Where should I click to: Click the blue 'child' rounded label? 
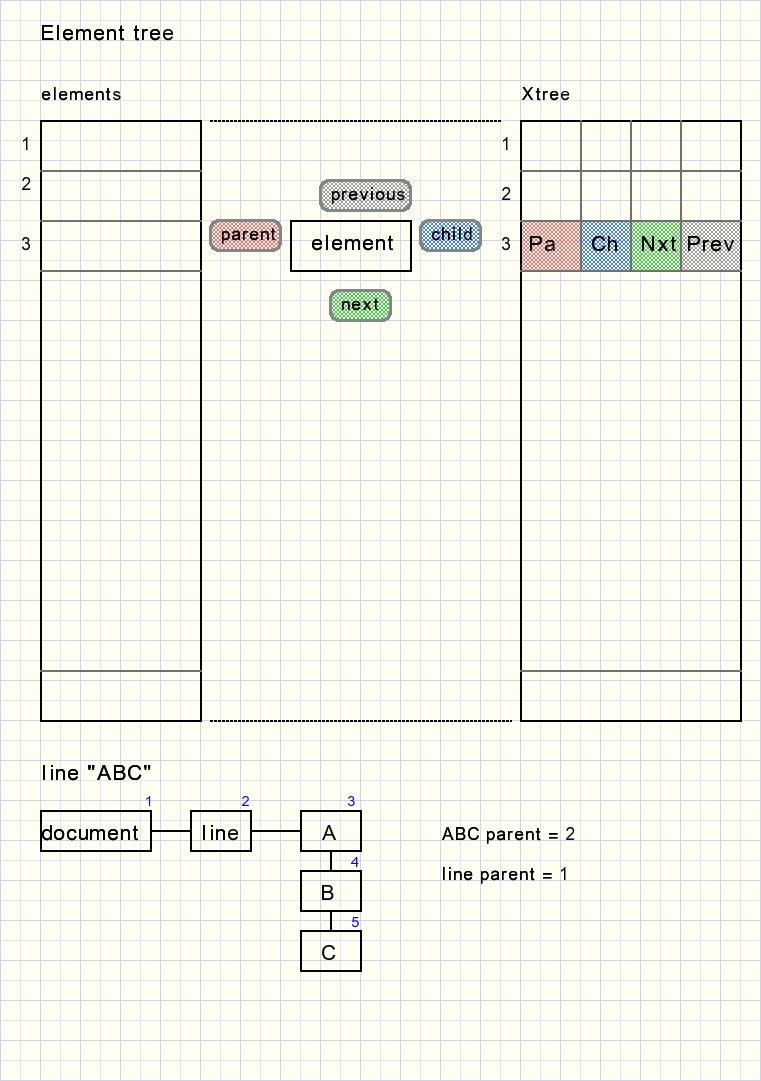click(x=450, y=235)
